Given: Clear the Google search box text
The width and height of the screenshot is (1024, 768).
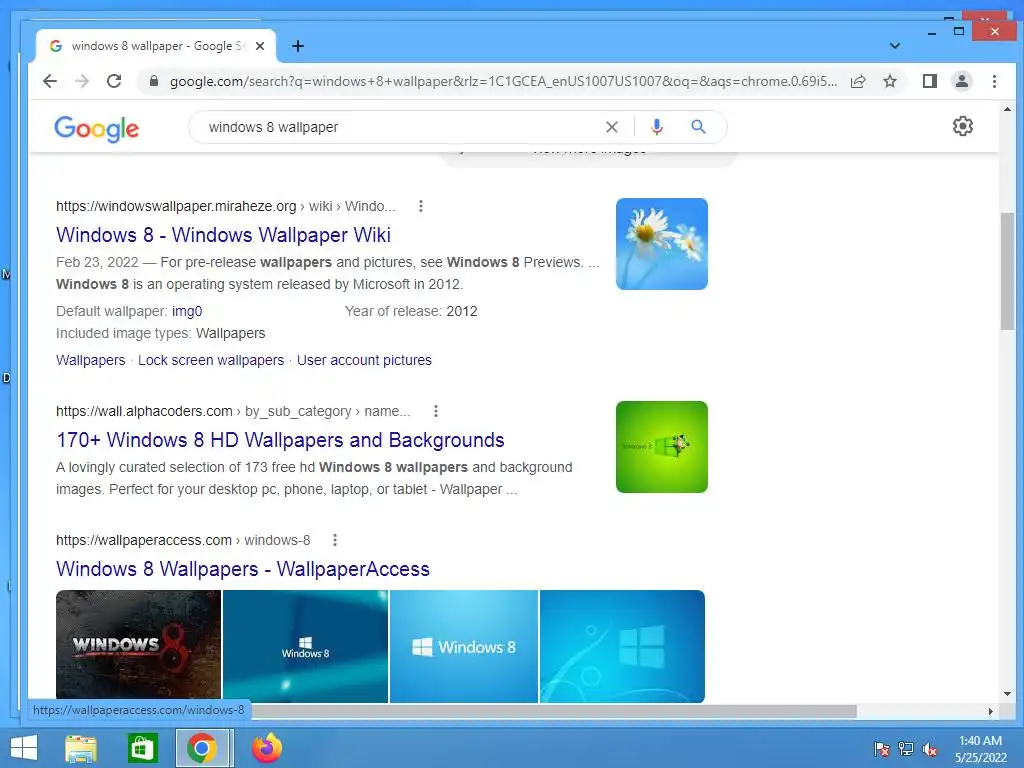Looking at the screenshot, I should (611, 127).
